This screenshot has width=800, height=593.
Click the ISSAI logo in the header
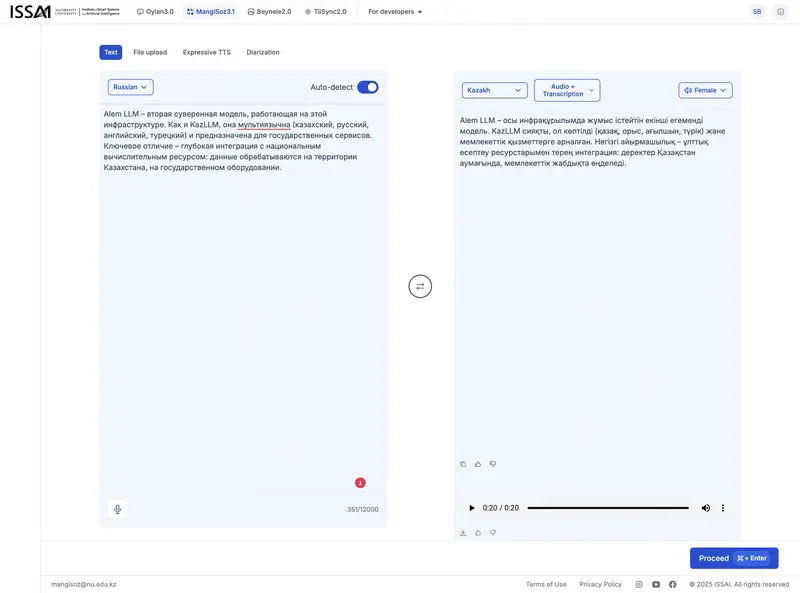coord(30,11)
